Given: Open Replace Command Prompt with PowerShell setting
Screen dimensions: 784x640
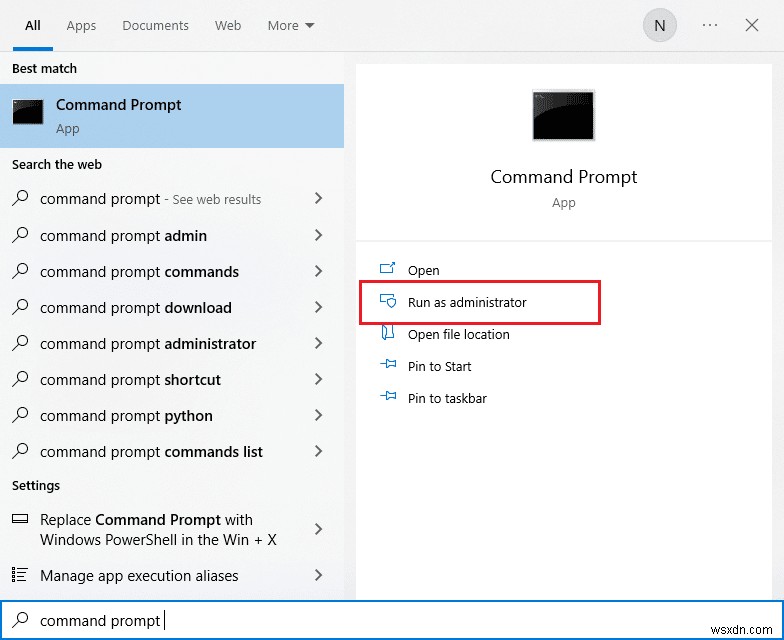Looking at the screenshot, I should pyautogui.click(x=158, y=530).
